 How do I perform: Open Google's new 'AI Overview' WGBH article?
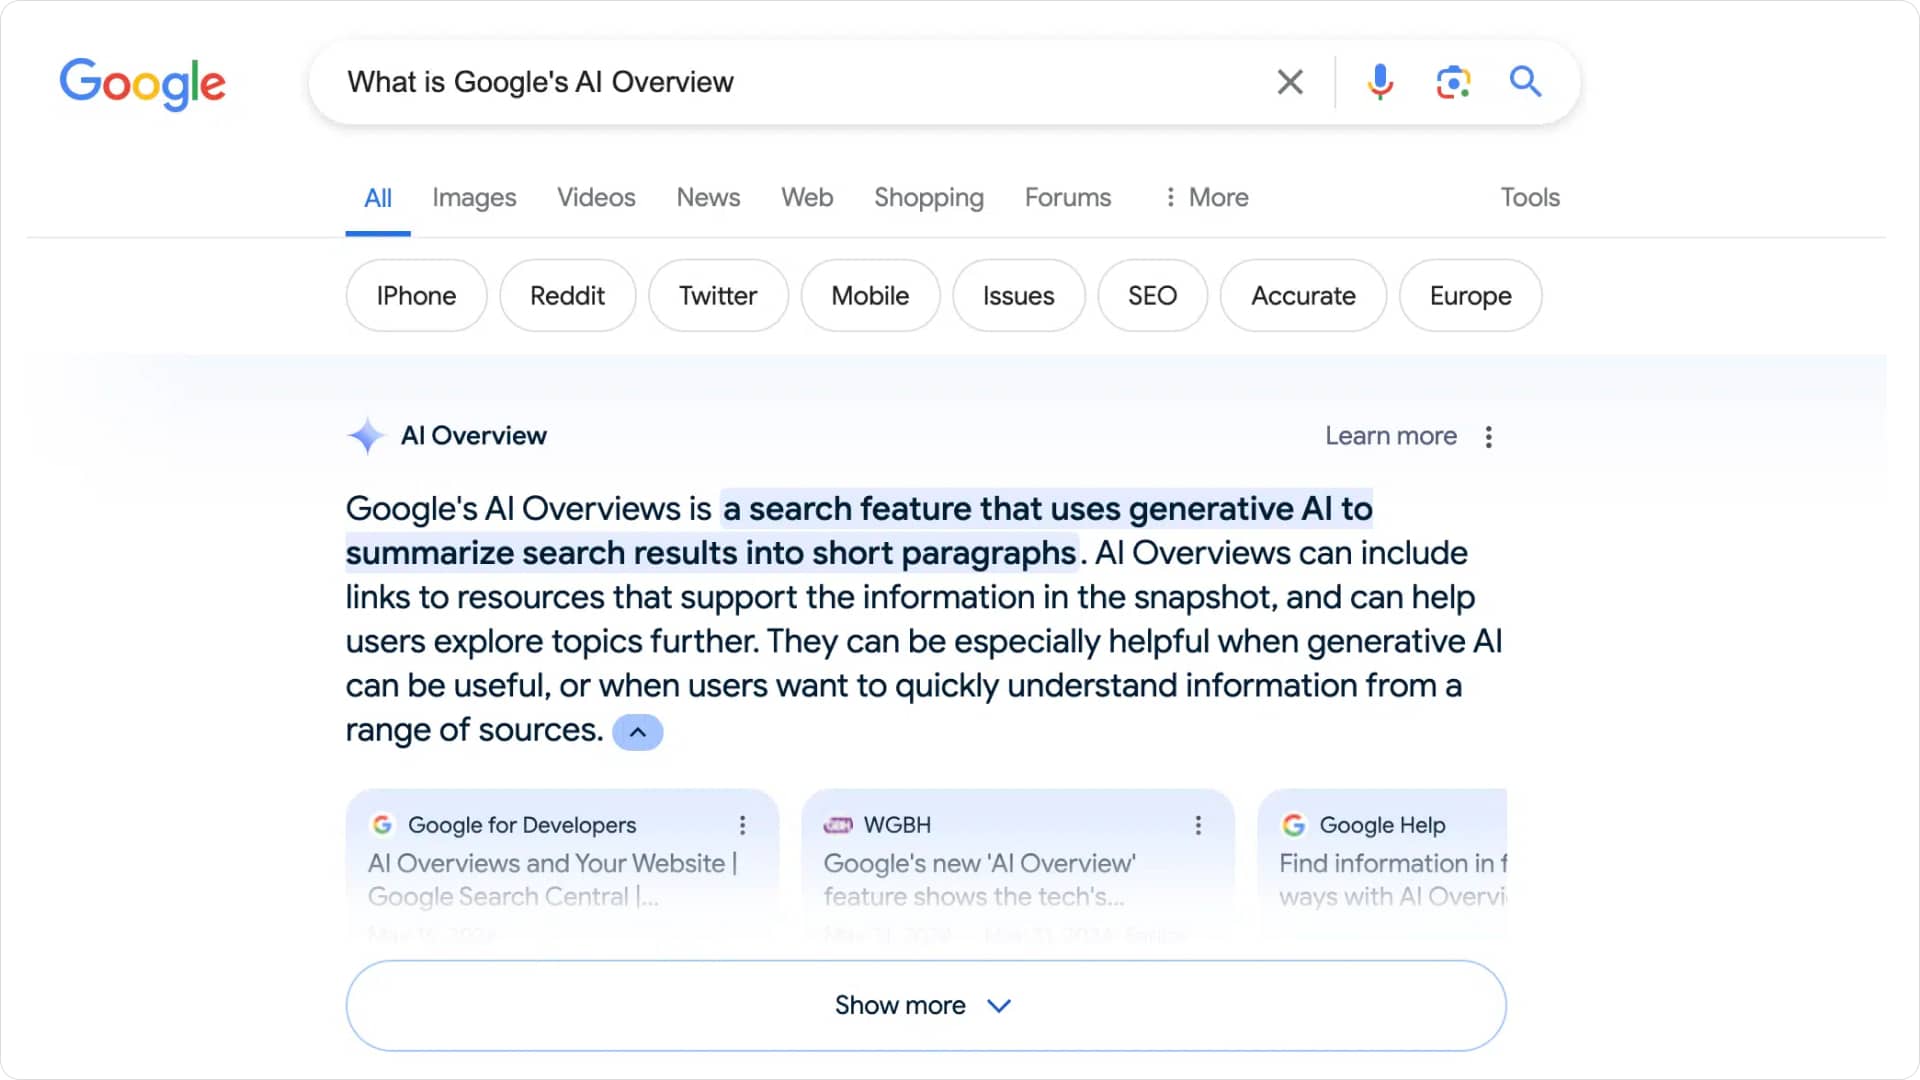tap(979, 879)
